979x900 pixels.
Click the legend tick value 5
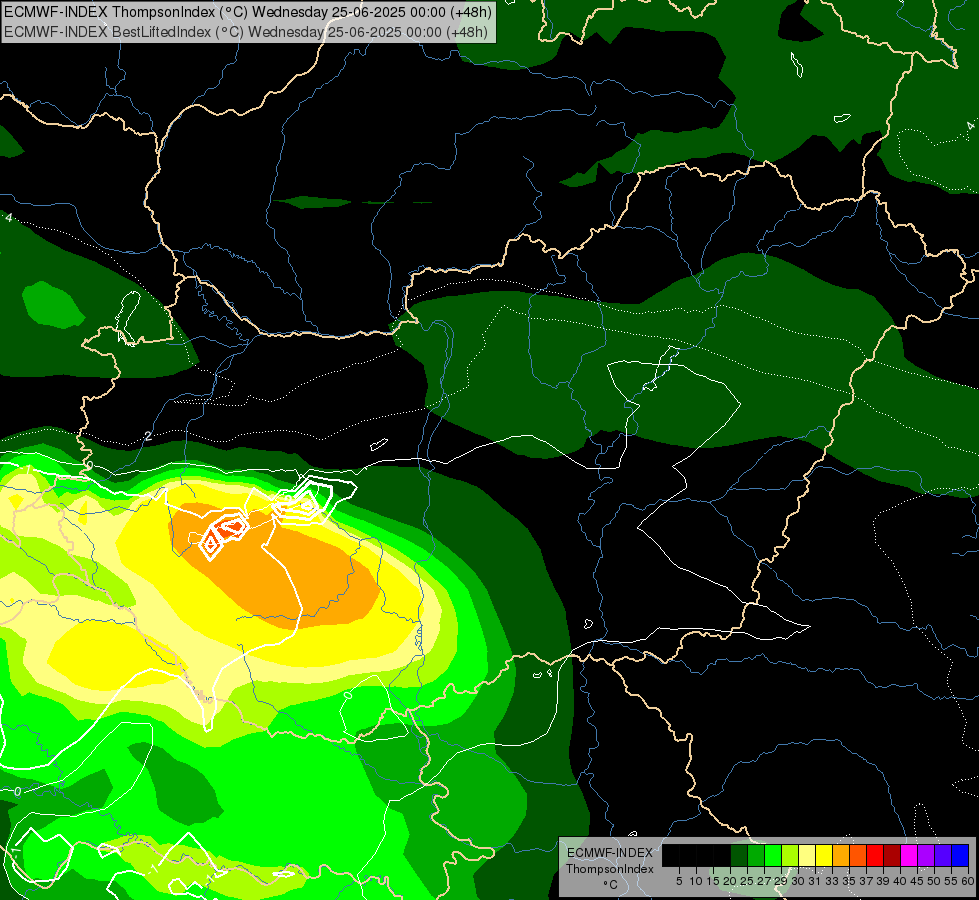679,881
